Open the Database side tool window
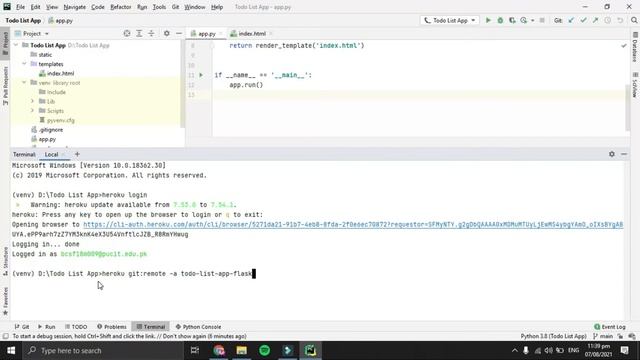Image resolution: width=640 pixels, height=360 pixels. tap(635, 47)
